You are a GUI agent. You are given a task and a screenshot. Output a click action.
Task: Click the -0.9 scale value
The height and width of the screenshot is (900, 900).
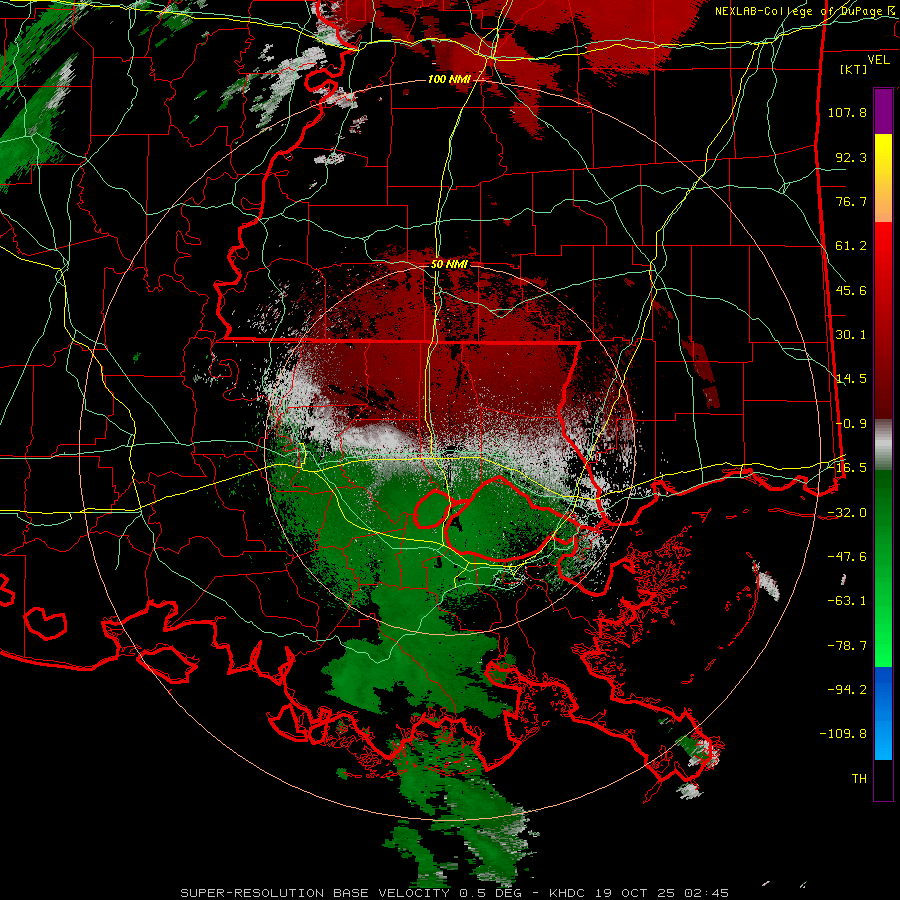pos(851,424)
